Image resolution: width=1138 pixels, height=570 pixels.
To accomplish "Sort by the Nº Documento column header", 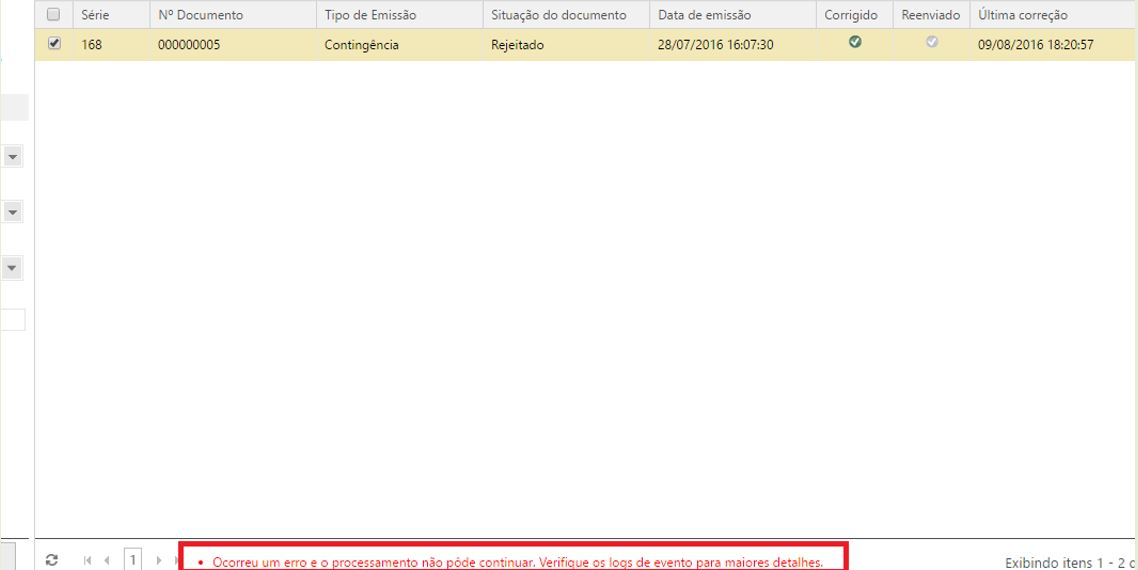I will coord(200,15).
